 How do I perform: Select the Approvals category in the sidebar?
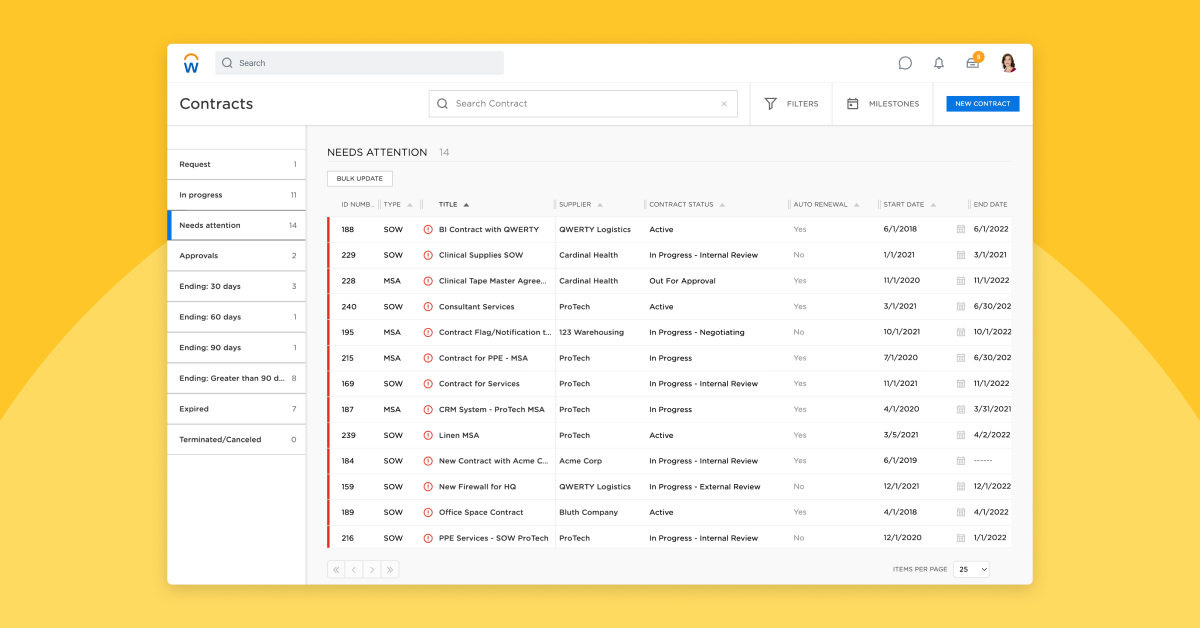236,255
